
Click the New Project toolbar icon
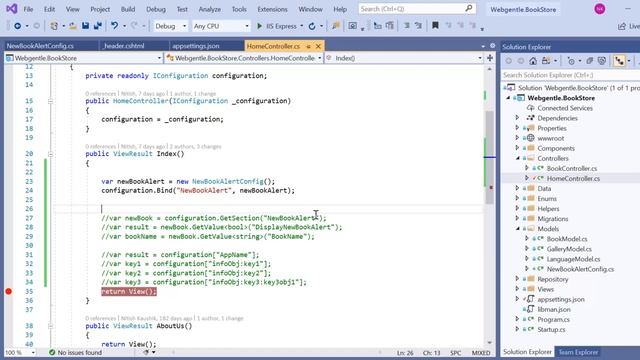tap(54, 26)
